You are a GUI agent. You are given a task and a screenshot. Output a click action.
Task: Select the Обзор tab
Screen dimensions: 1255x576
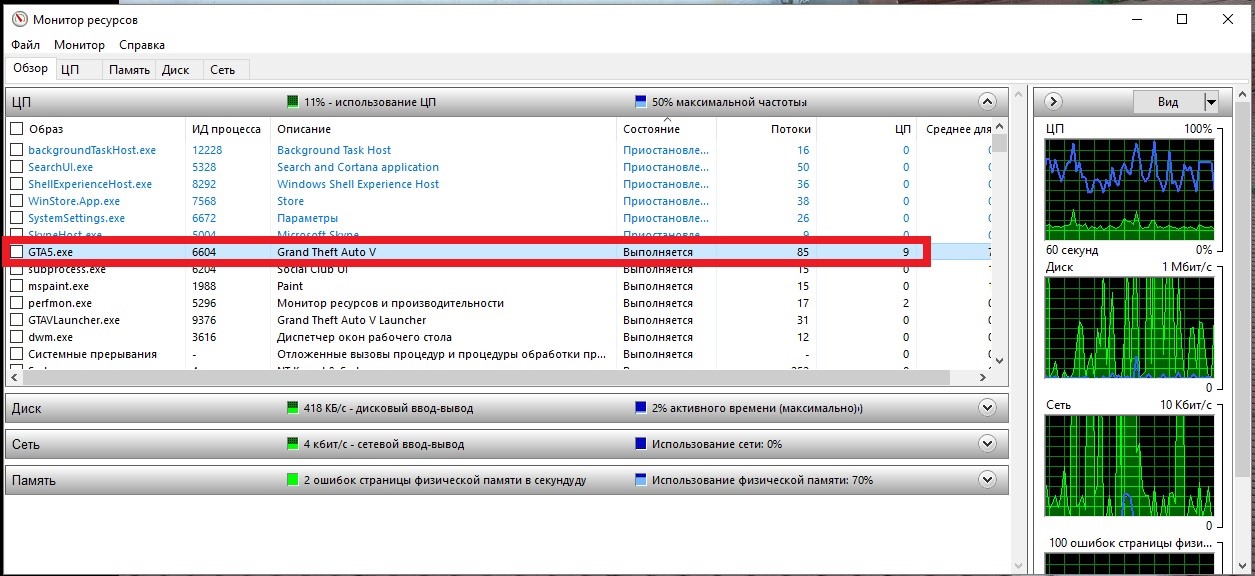tap(30, 68)
